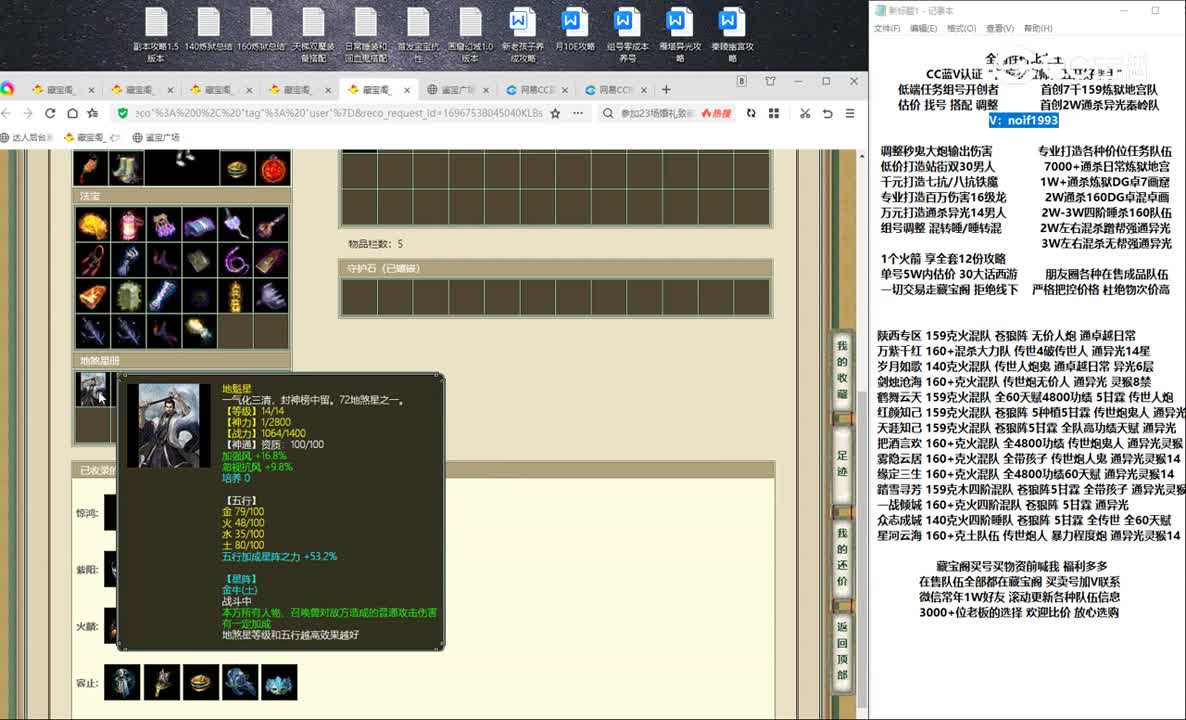Image resolution: width=1186 pixels, height=720 pixels.
Task: Click the red 热搜 hot-search label
Action: click(x=716, y=113)
